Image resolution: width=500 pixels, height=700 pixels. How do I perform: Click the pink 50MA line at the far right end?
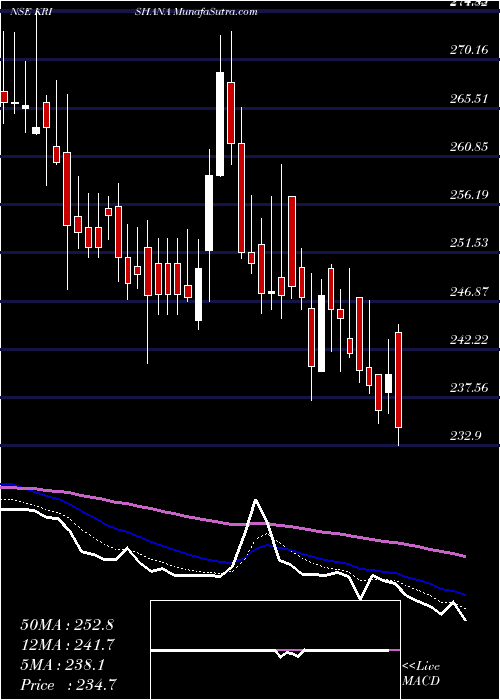464,556
